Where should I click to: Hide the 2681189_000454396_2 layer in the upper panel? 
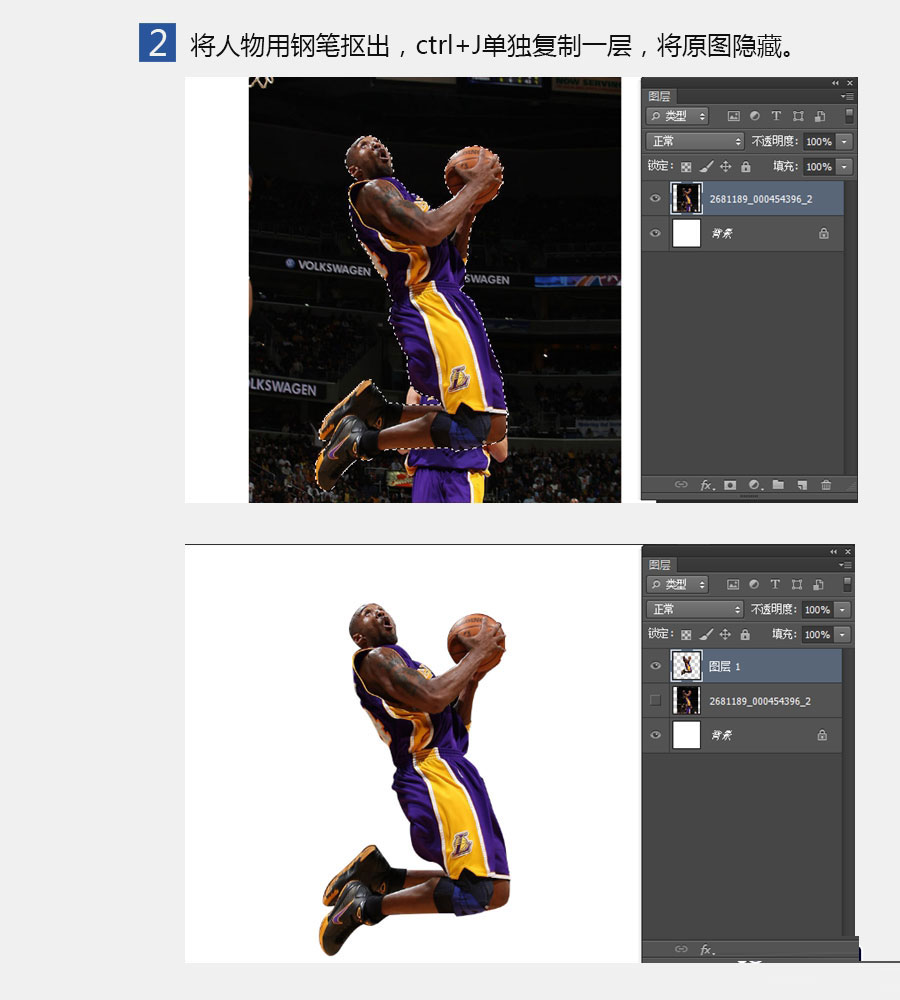point(655,198)
